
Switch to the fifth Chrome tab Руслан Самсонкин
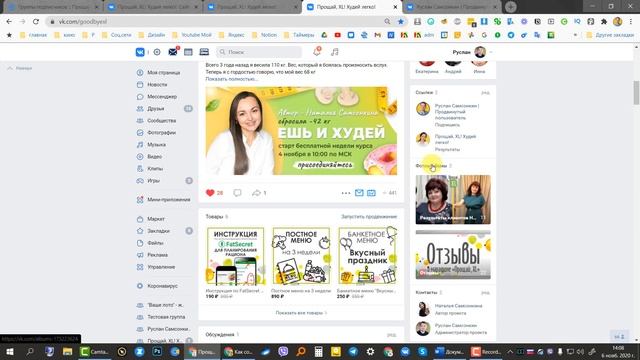[x=452, y=7]
